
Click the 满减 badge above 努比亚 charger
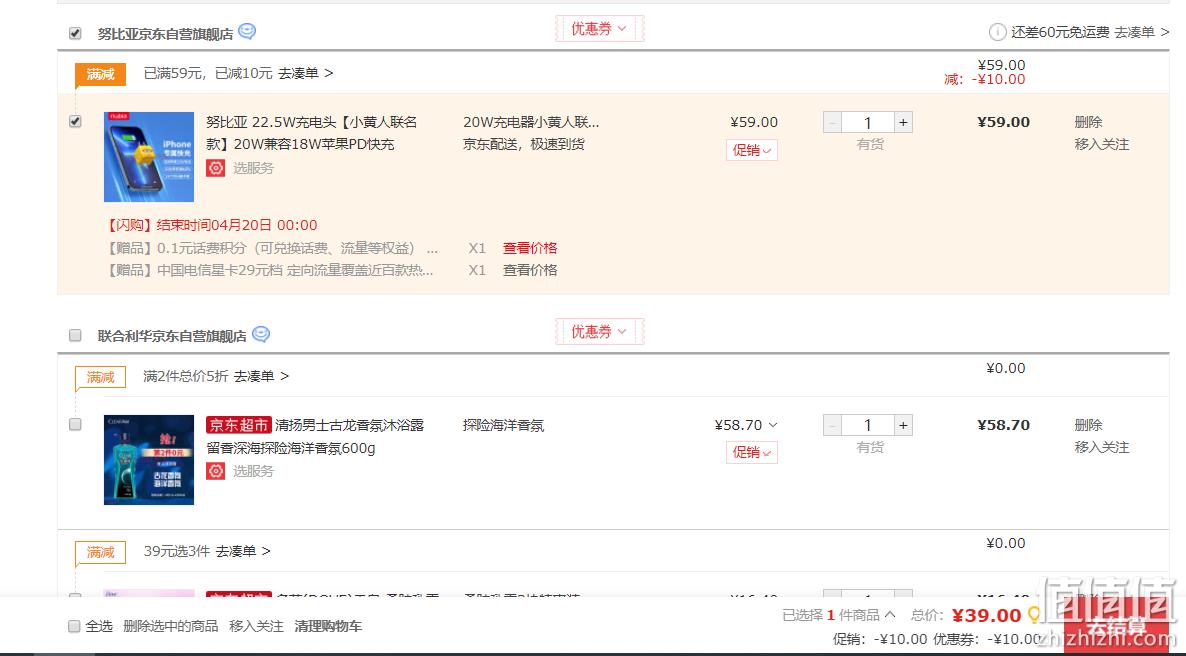(101, 74)
